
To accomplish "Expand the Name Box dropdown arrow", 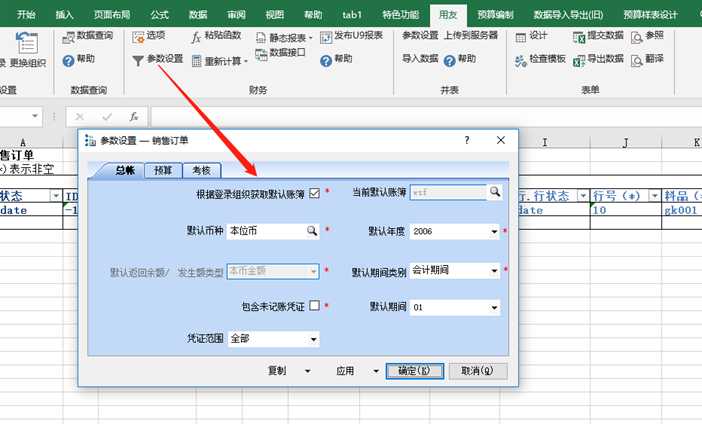I will point(35,116).
